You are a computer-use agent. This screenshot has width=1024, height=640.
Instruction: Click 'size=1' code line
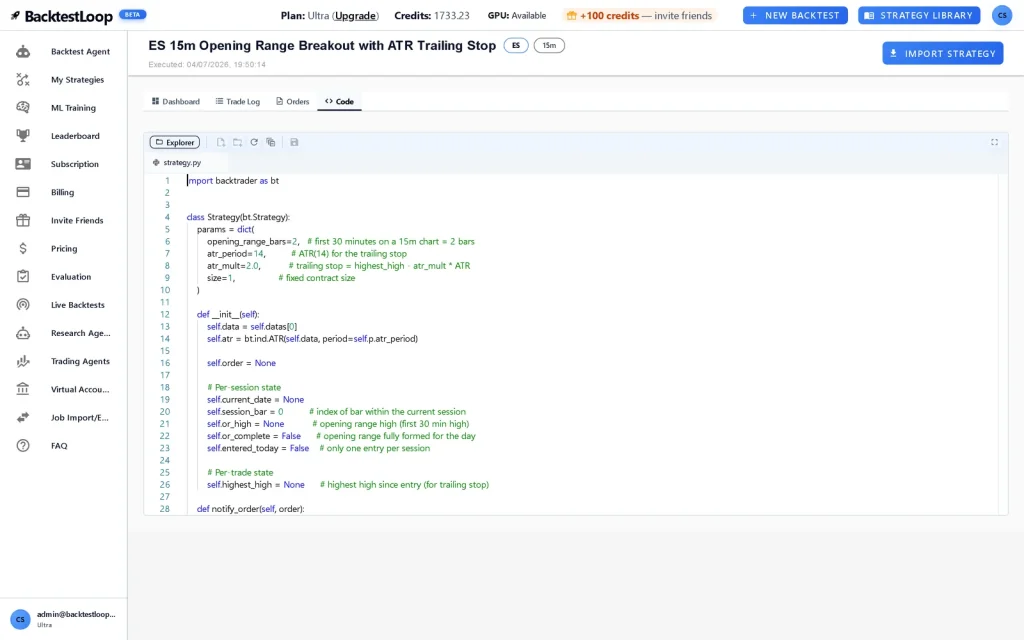[281, 278]
